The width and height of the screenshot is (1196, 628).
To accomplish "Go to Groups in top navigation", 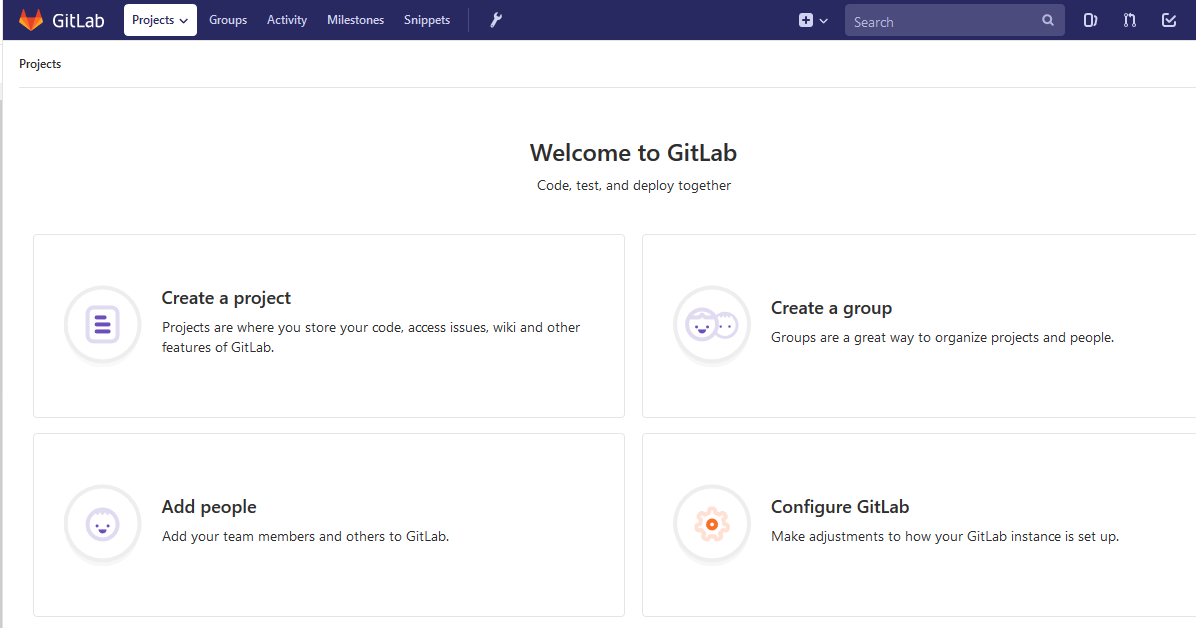I will [228, 20].
